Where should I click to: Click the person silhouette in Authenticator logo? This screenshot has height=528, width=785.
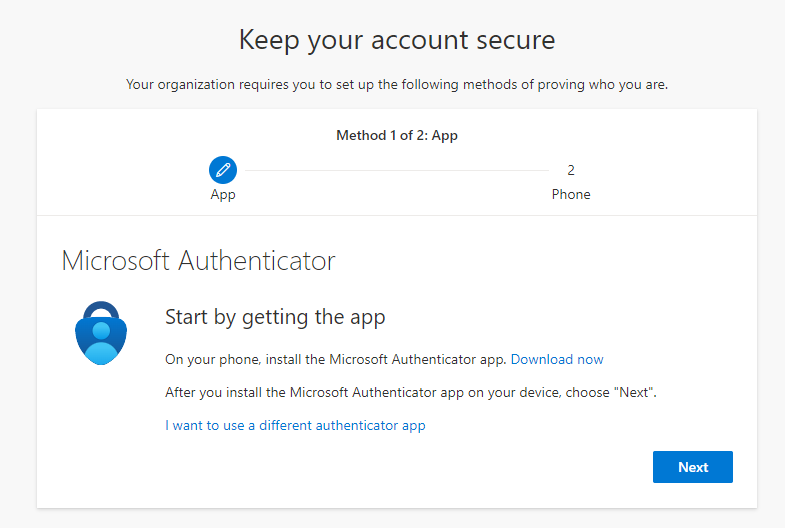[x=101, y=343]
